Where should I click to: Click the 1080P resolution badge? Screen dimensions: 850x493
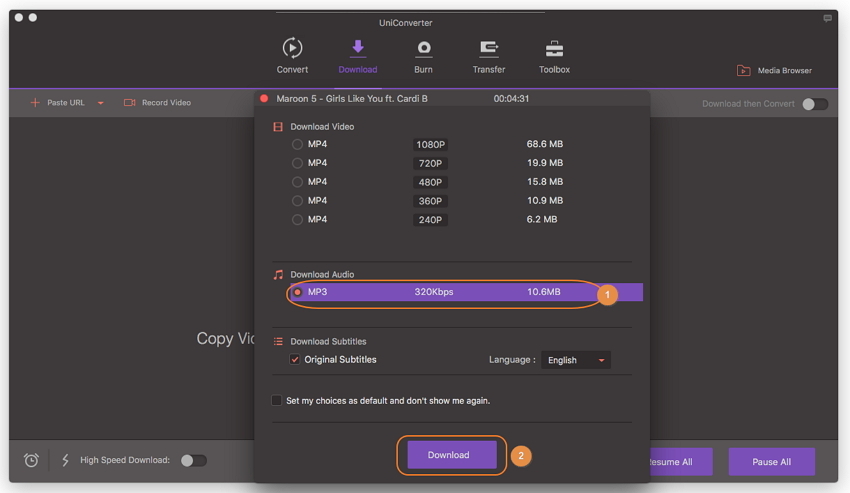click(430, 145)
